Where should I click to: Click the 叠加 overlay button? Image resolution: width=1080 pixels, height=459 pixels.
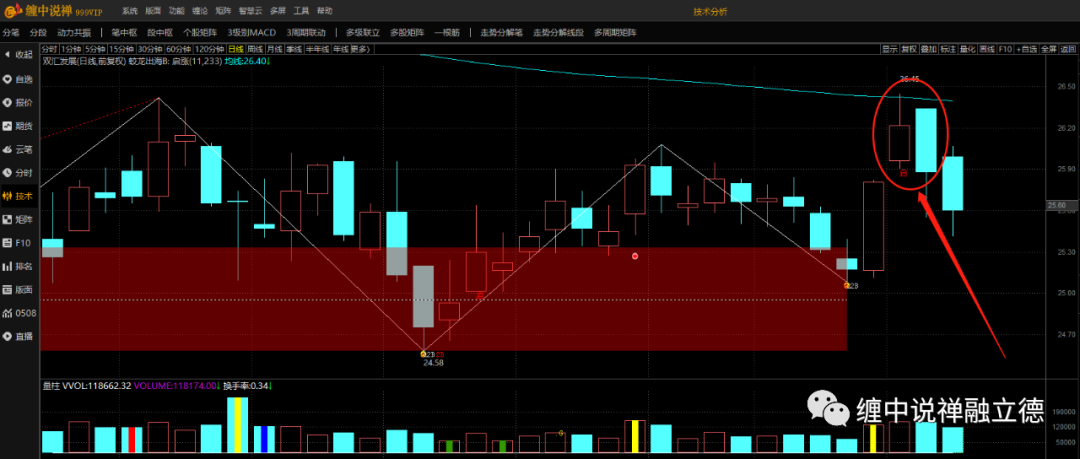coord(928,49)
